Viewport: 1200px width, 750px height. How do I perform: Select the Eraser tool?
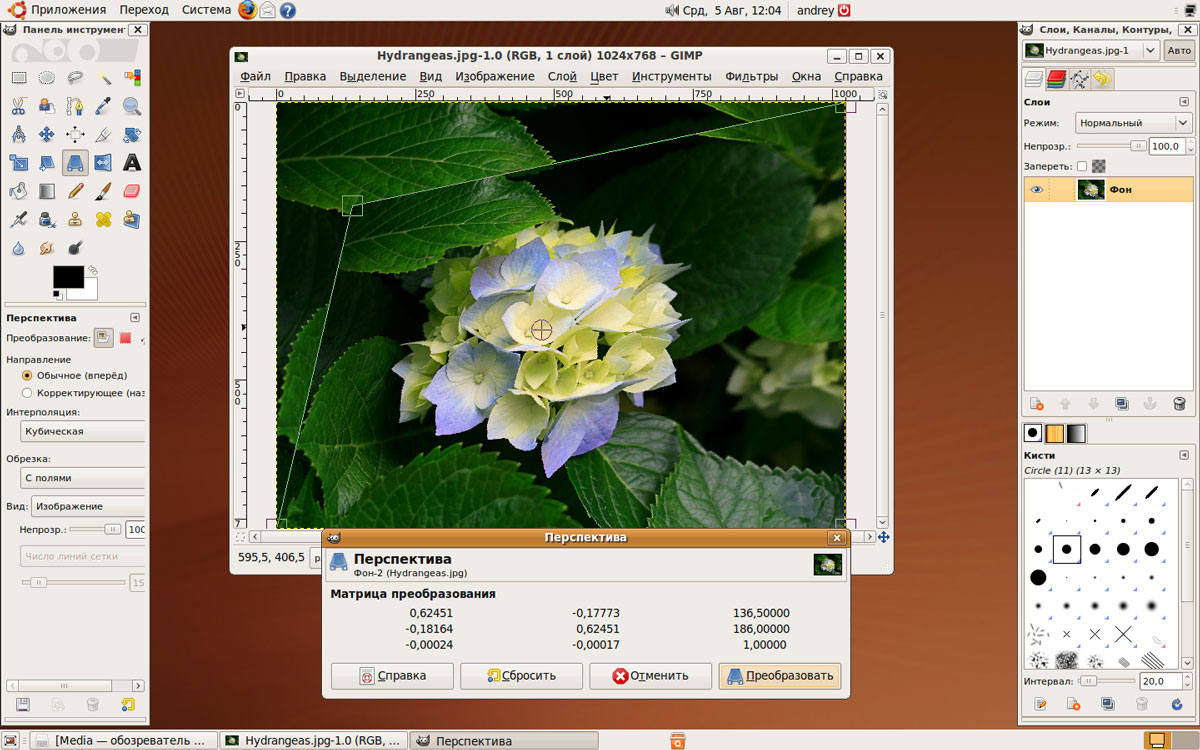pos(132,190)
